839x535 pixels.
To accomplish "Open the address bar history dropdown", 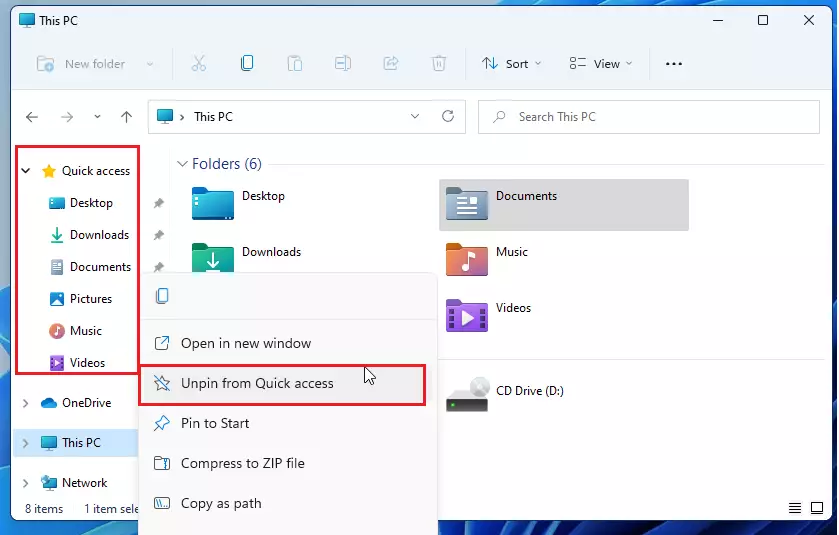I will (x=415, y=116).
